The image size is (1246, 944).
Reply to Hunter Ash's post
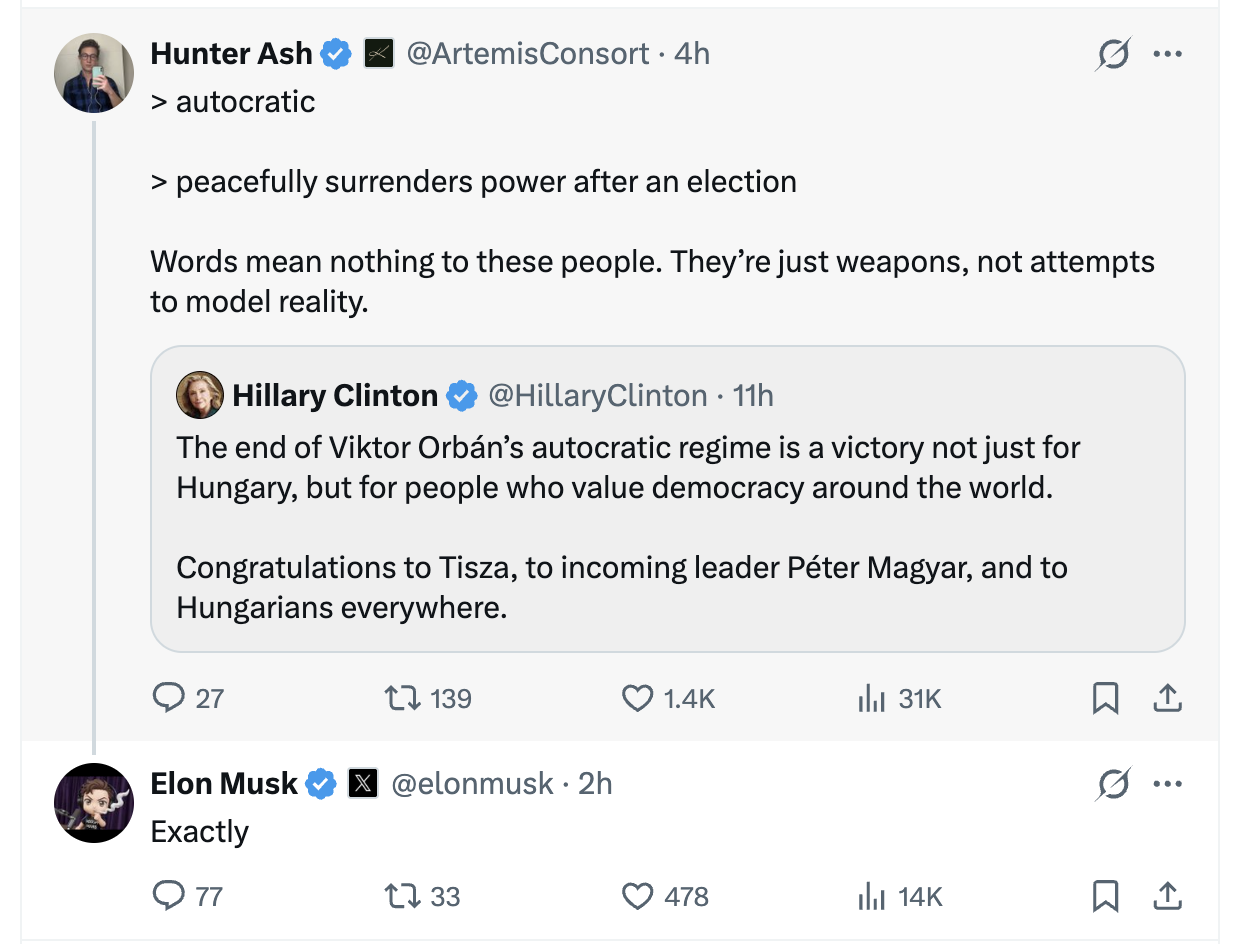click(168, 697)
